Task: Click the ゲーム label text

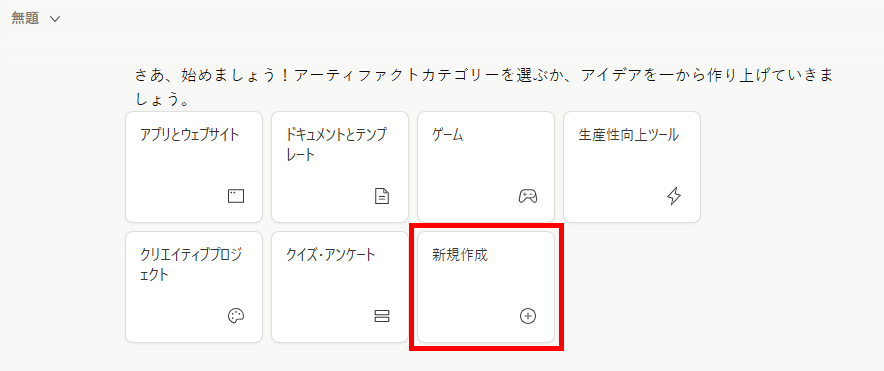Action: pyautogui.click(x=447, y=135)
